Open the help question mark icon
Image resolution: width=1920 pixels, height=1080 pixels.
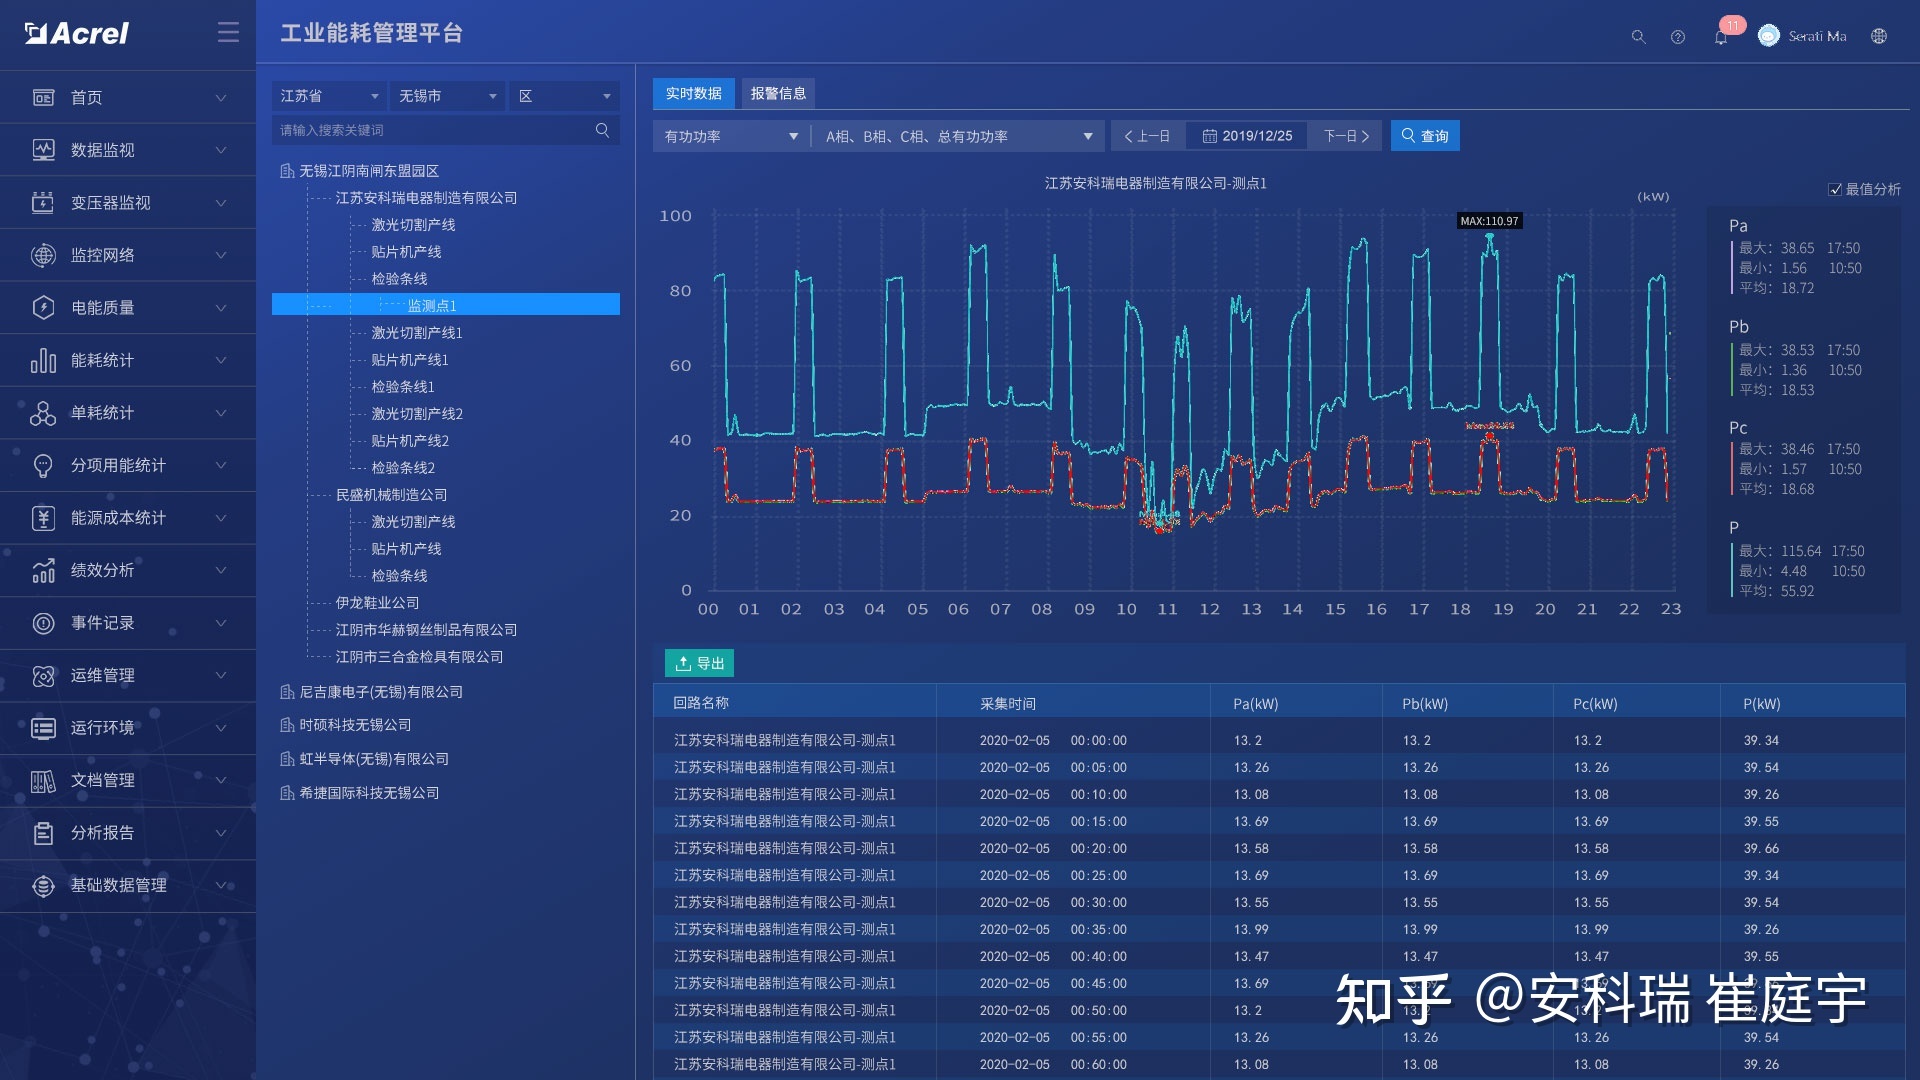click(x=1678, y=37)
